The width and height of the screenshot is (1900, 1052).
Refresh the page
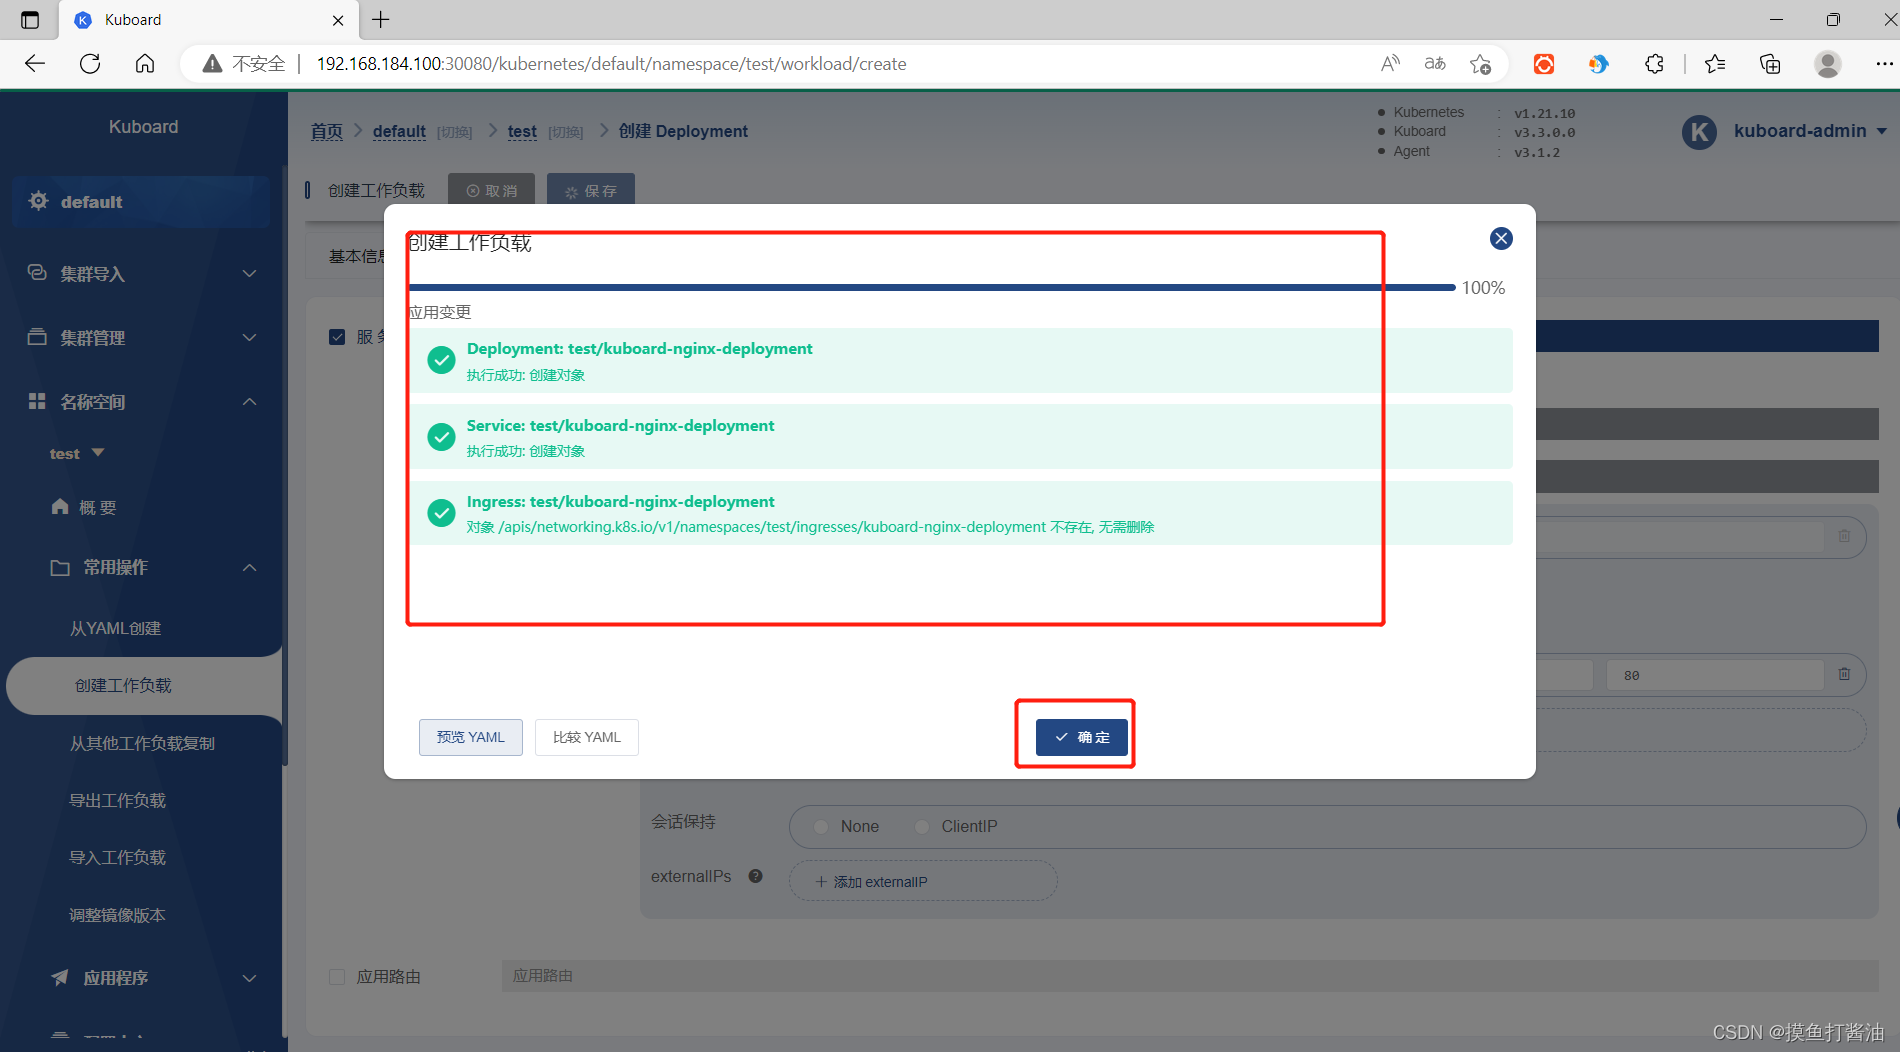90,64
